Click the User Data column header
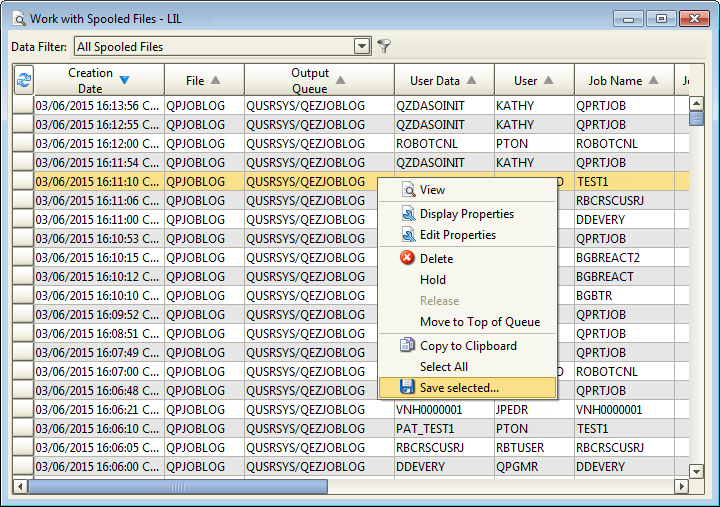This screenshot has width=720, height=507. (x=443, y=80)
